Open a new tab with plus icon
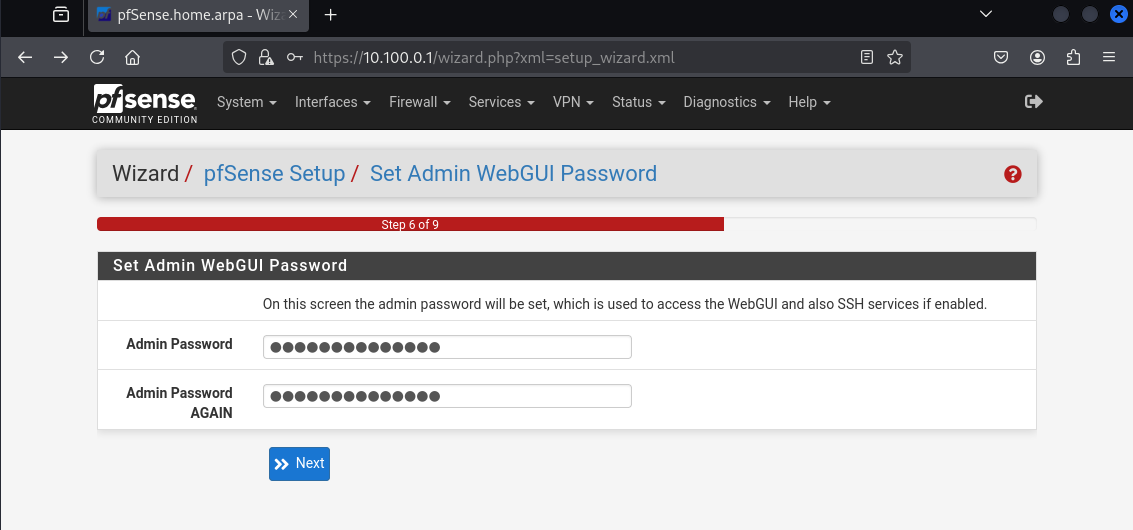Screen dimensions: 1133x530 click(330, 14)
